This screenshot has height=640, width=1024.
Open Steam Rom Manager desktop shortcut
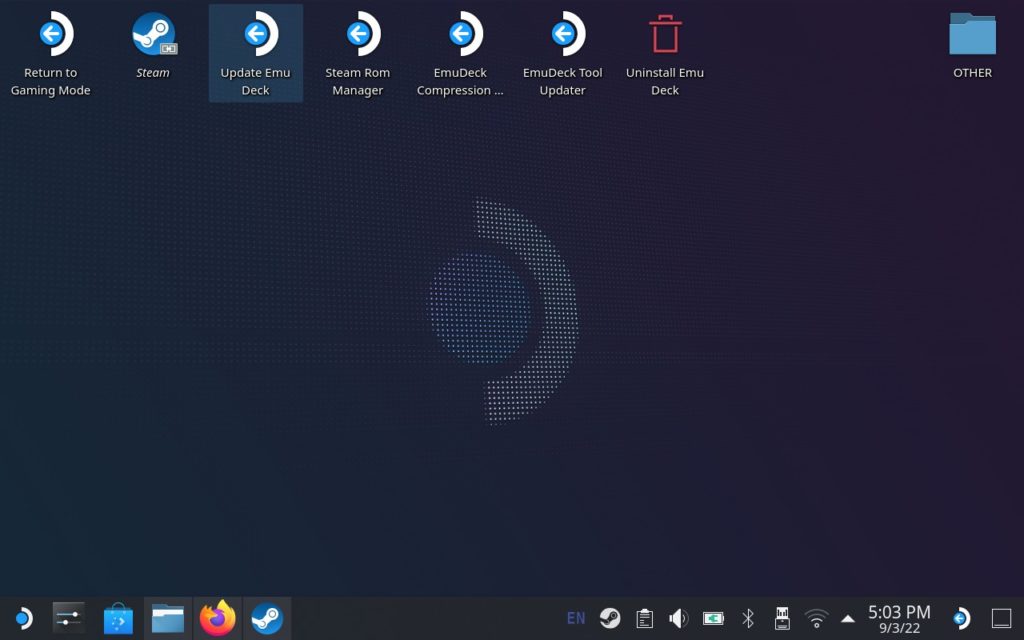pyautogui.click(x=358, y=54)
